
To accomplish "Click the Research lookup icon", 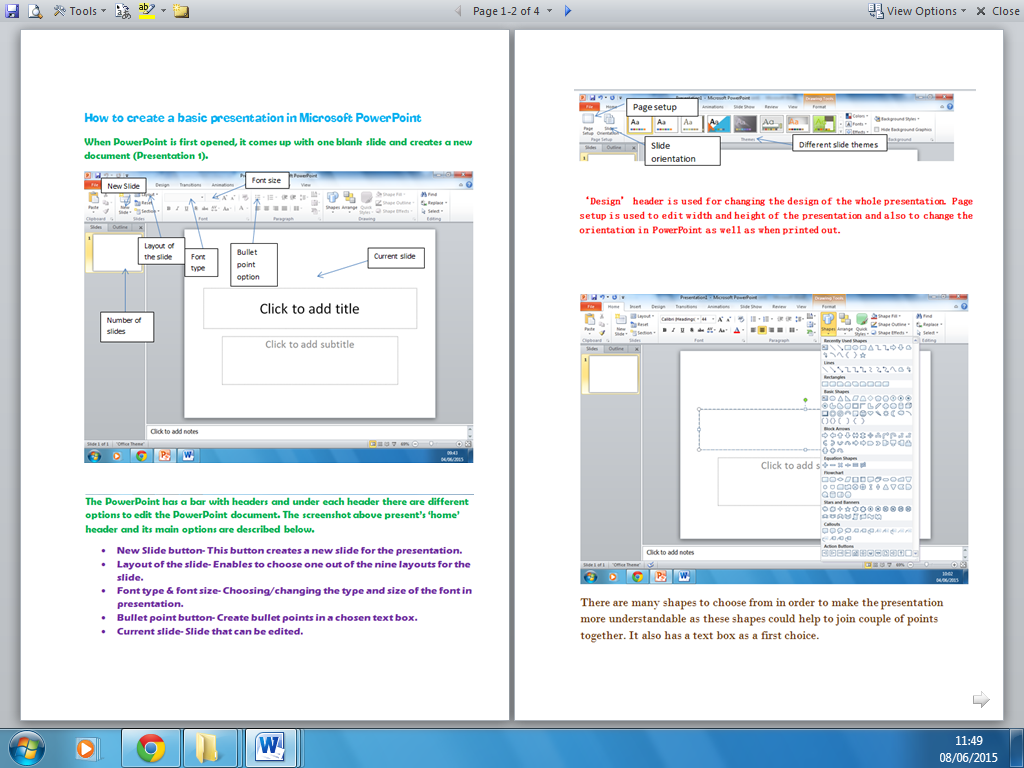I will (x=122, y=10).
